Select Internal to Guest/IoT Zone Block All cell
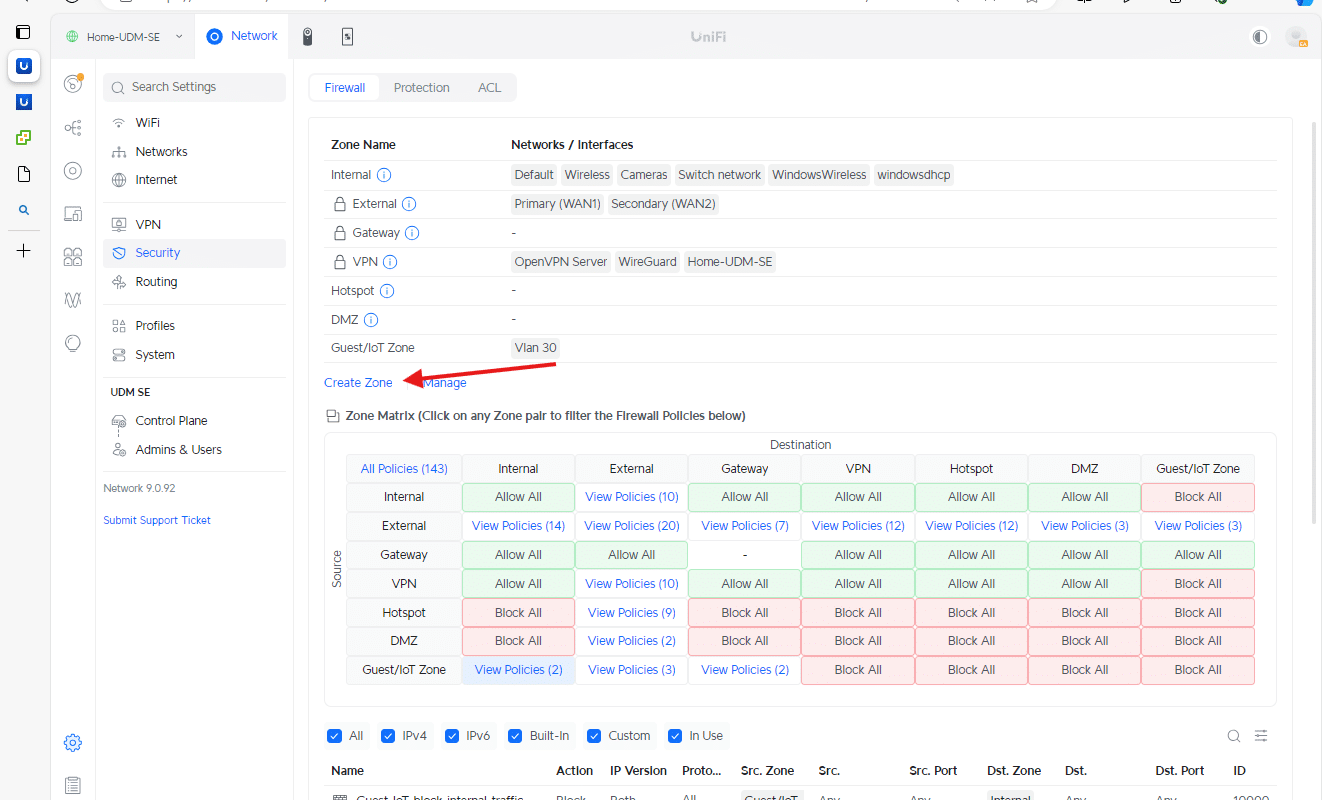 [1198, 497]
